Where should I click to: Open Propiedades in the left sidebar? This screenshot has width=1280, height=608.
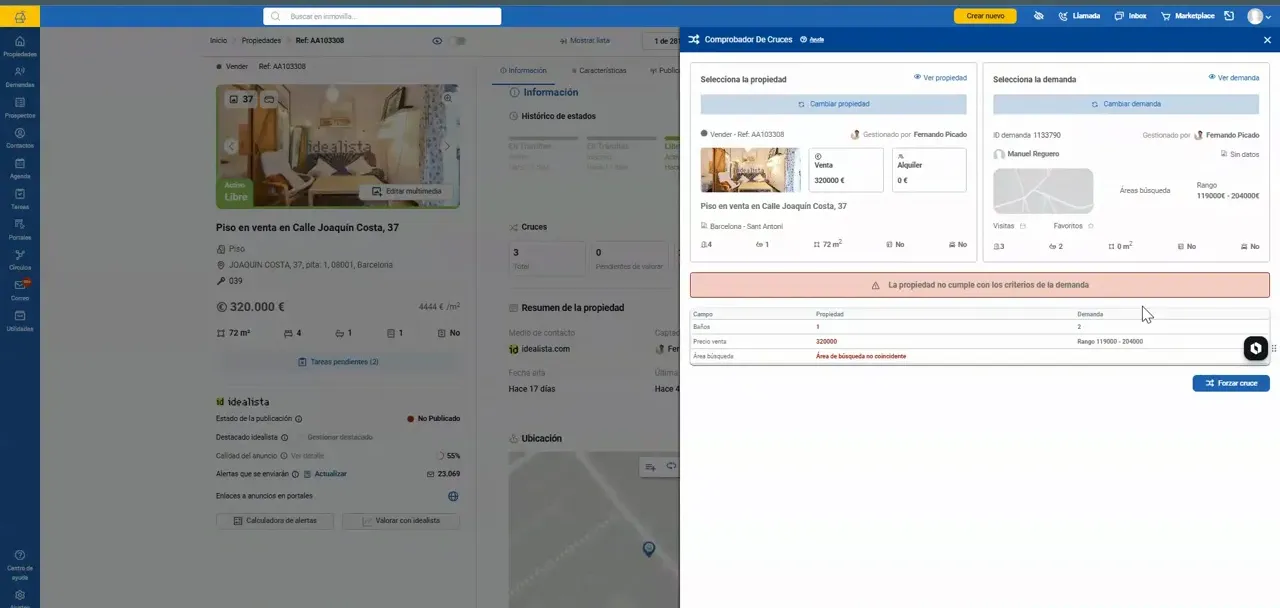coord(20,46)
